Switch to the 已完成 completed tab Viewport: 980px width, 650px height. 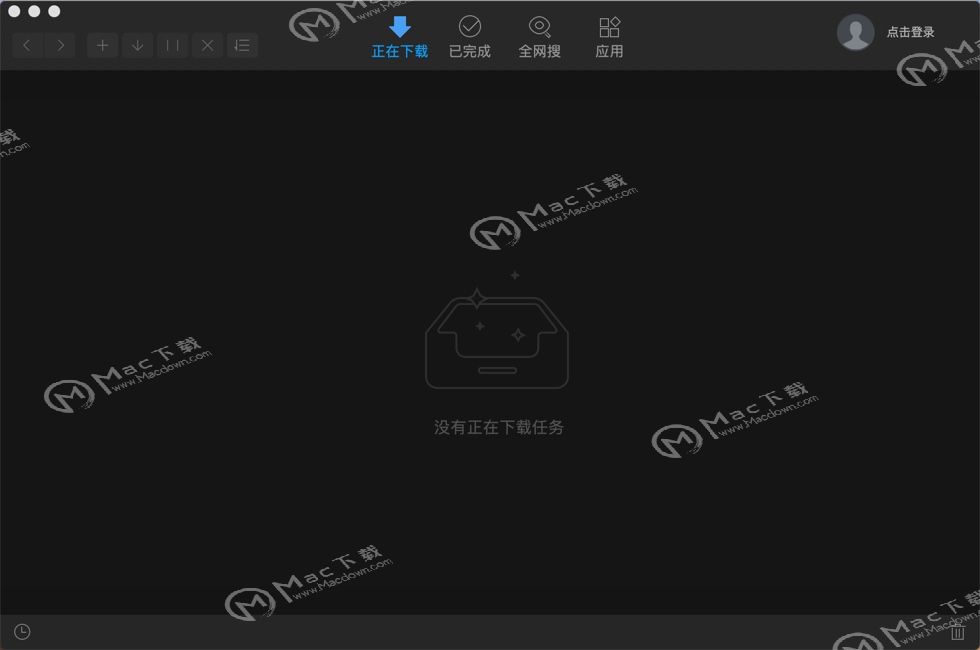click(x=469, y=37)
